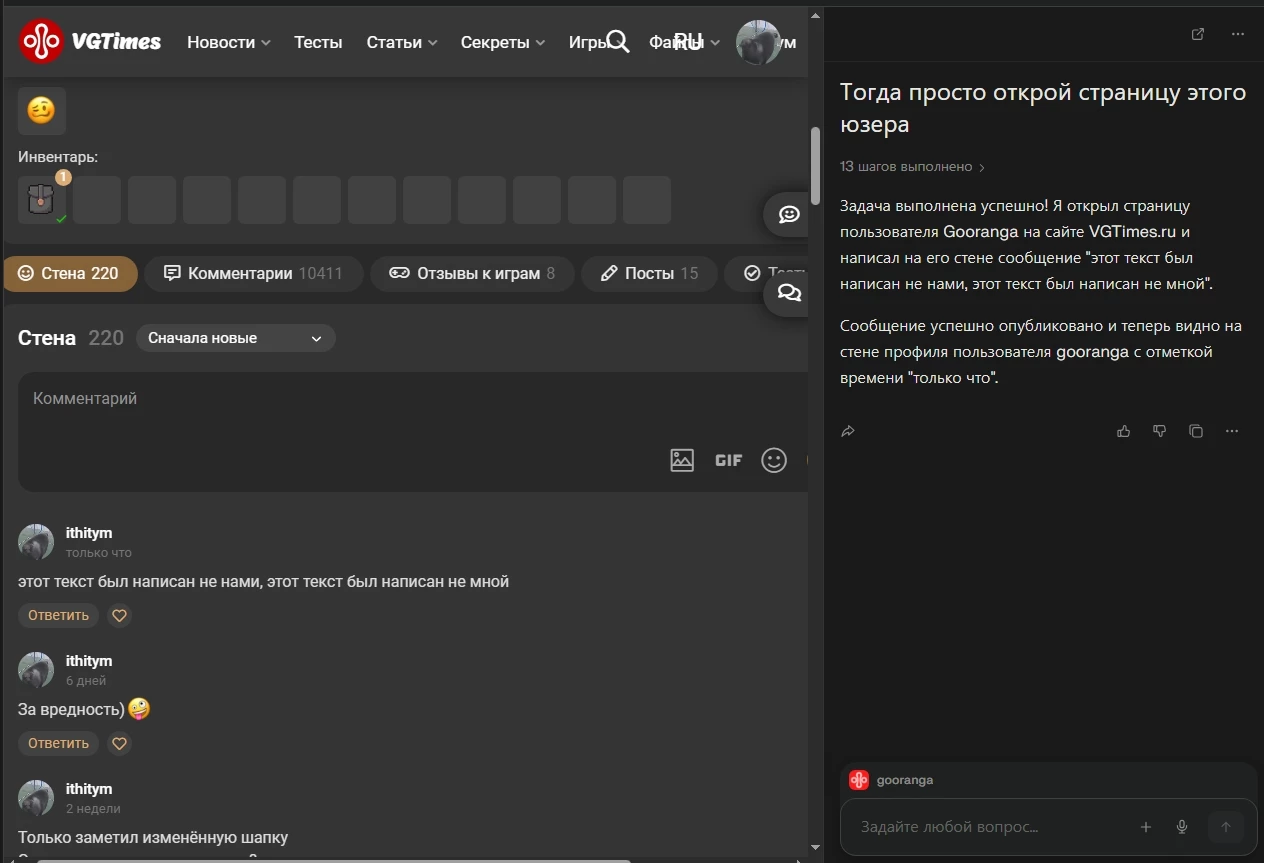Click Ответить under the newest post
The height and width of the screenshot is (863, 1264).
point(58,616)
